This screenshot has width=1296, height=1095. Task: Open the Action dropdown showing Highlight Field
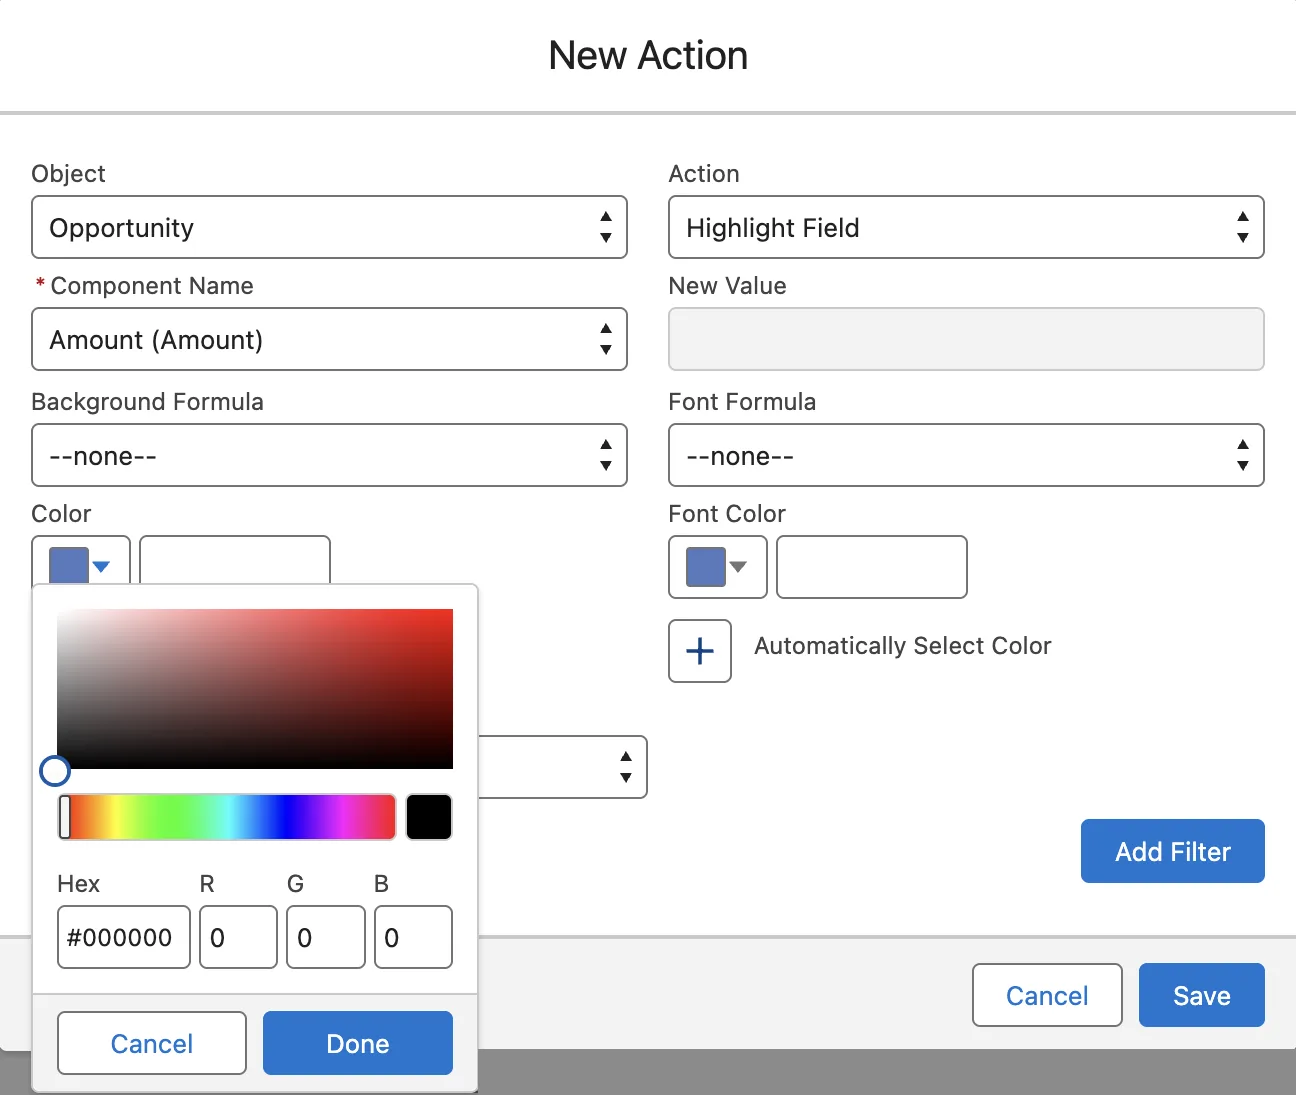[966, 227]
